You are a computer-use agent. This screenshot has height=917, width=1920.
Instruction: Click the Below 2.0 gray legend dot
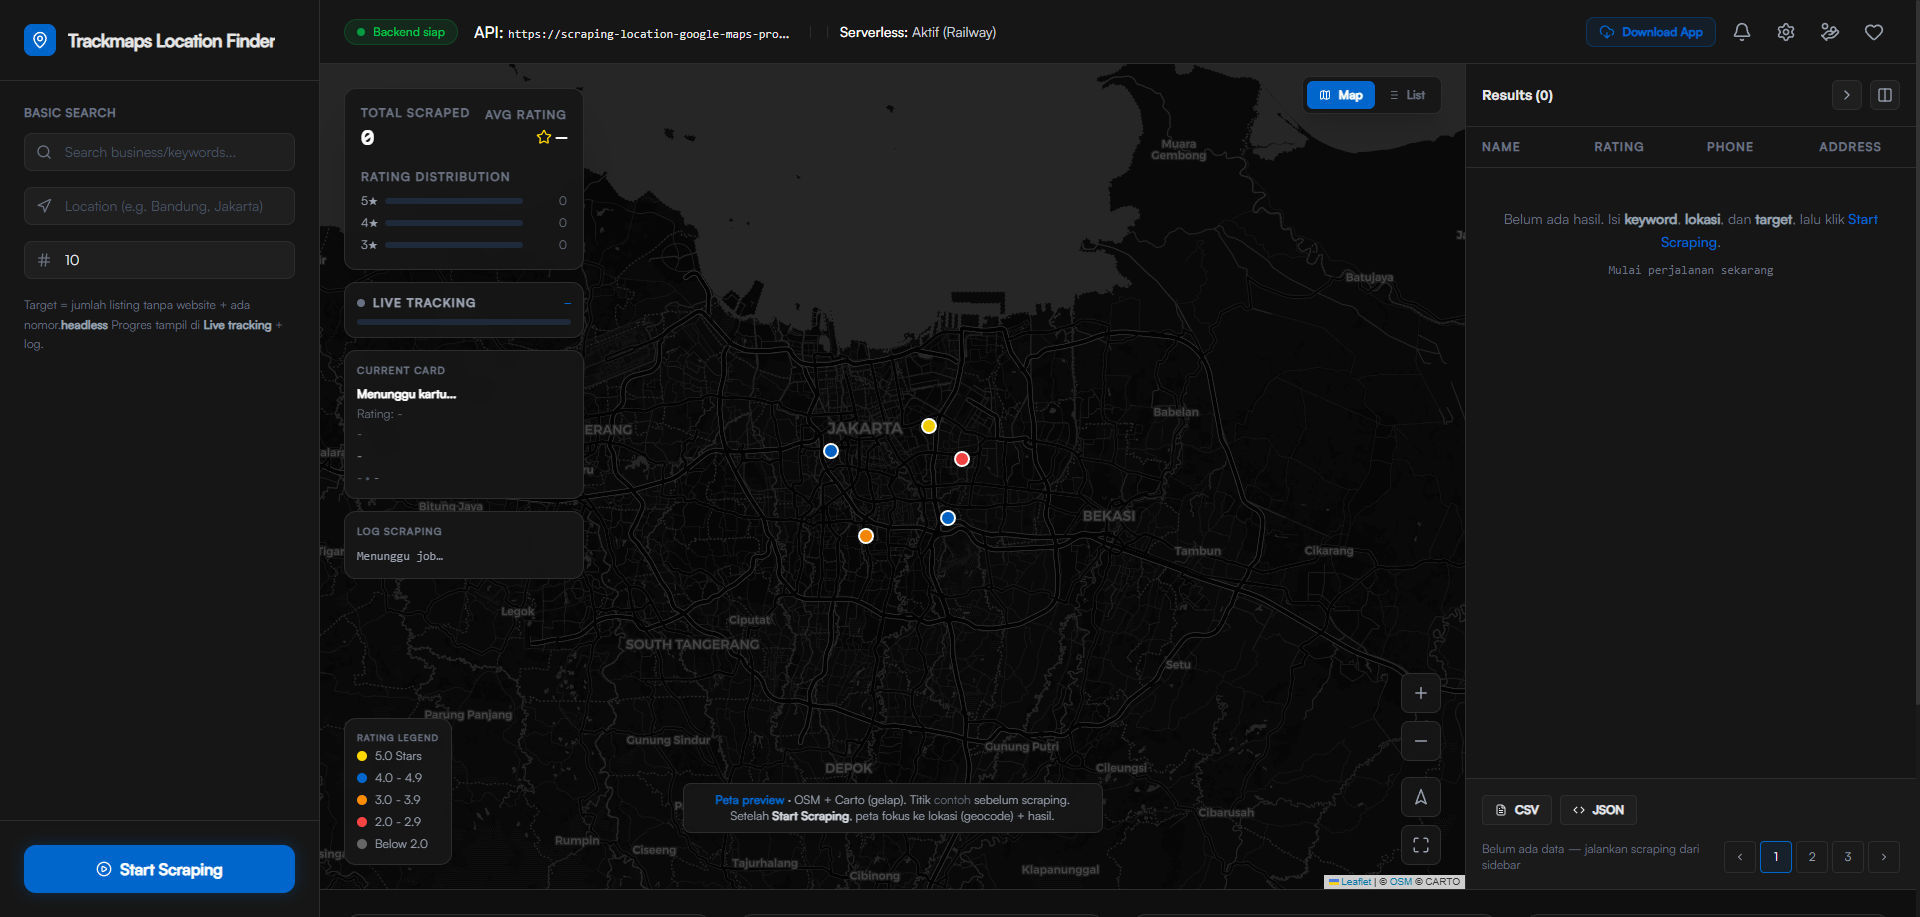click(362, 844)
